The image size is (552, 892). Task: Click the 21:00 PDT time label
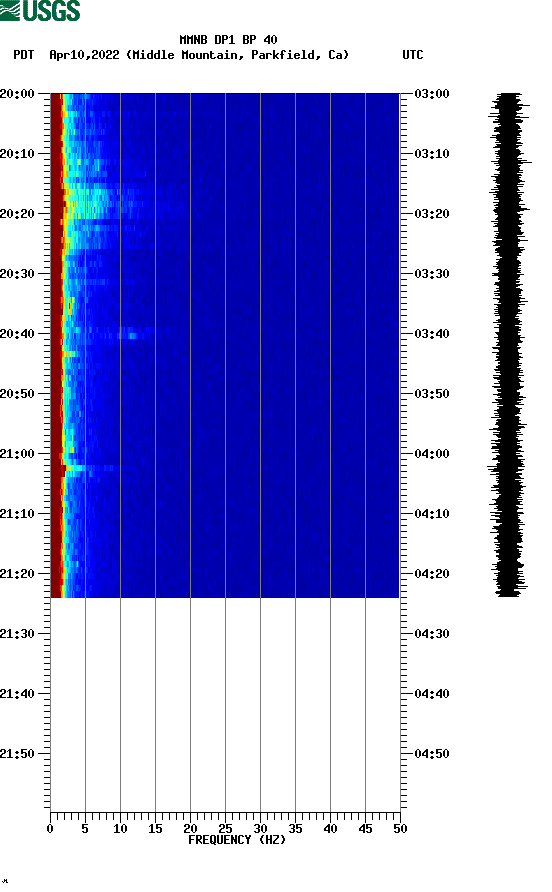pos(17,454)
